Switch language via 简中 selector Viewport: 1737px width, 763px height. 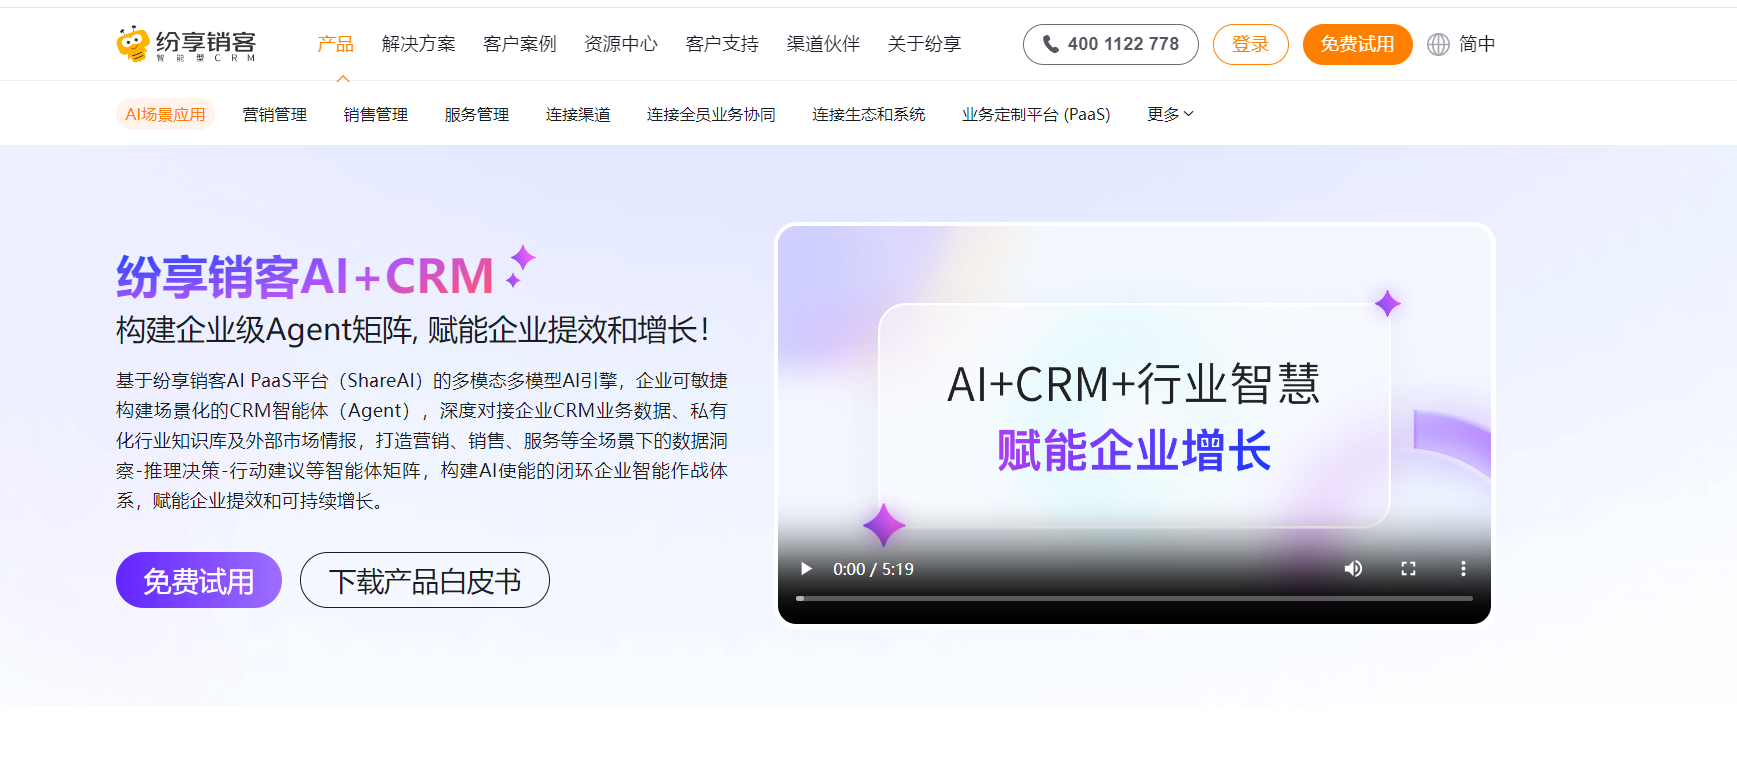(x=1476, y=44)
